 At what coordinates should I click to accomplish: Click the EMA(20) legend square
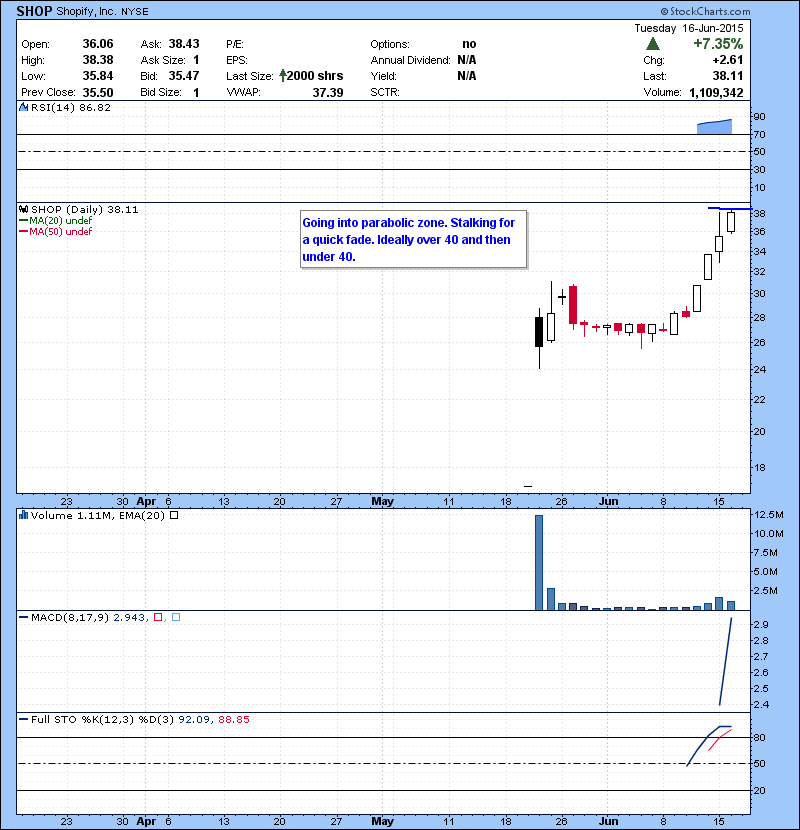tap(174, 515)
